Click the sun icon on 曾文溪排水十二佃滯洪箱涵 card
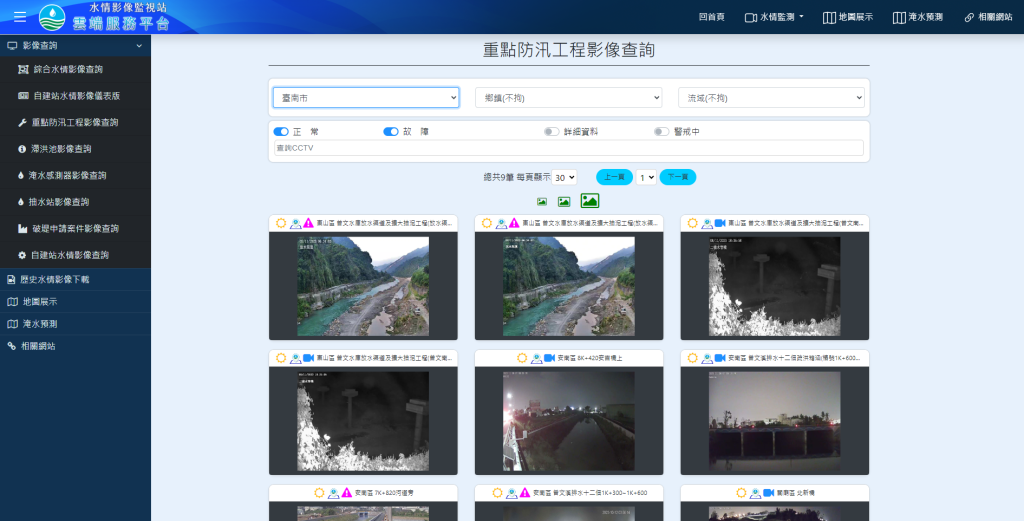1024x521 pixels. point(692,358)
